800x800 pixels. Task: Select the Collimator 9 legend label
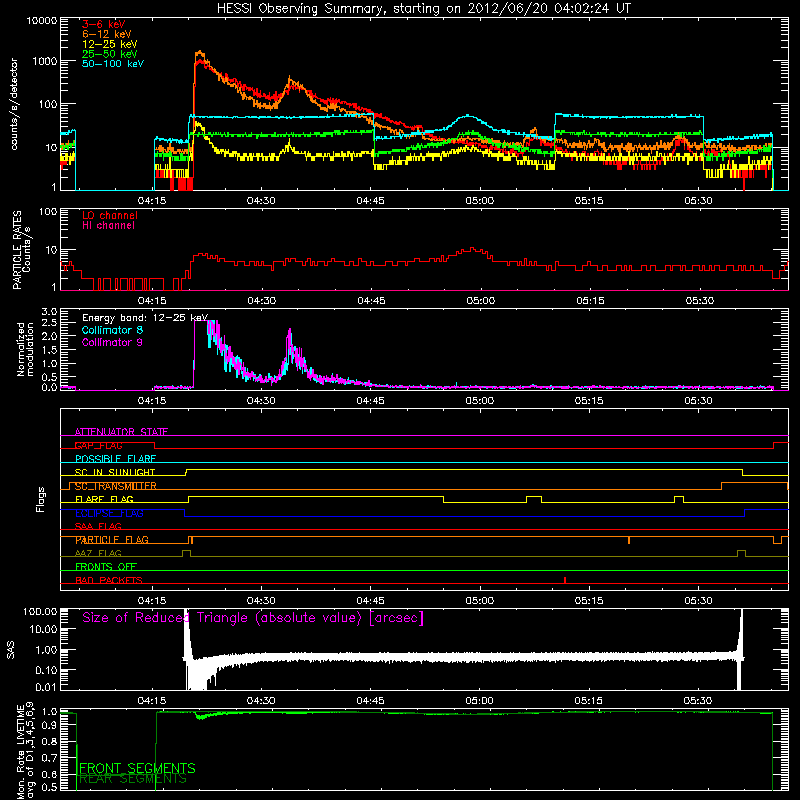point(112,342)
